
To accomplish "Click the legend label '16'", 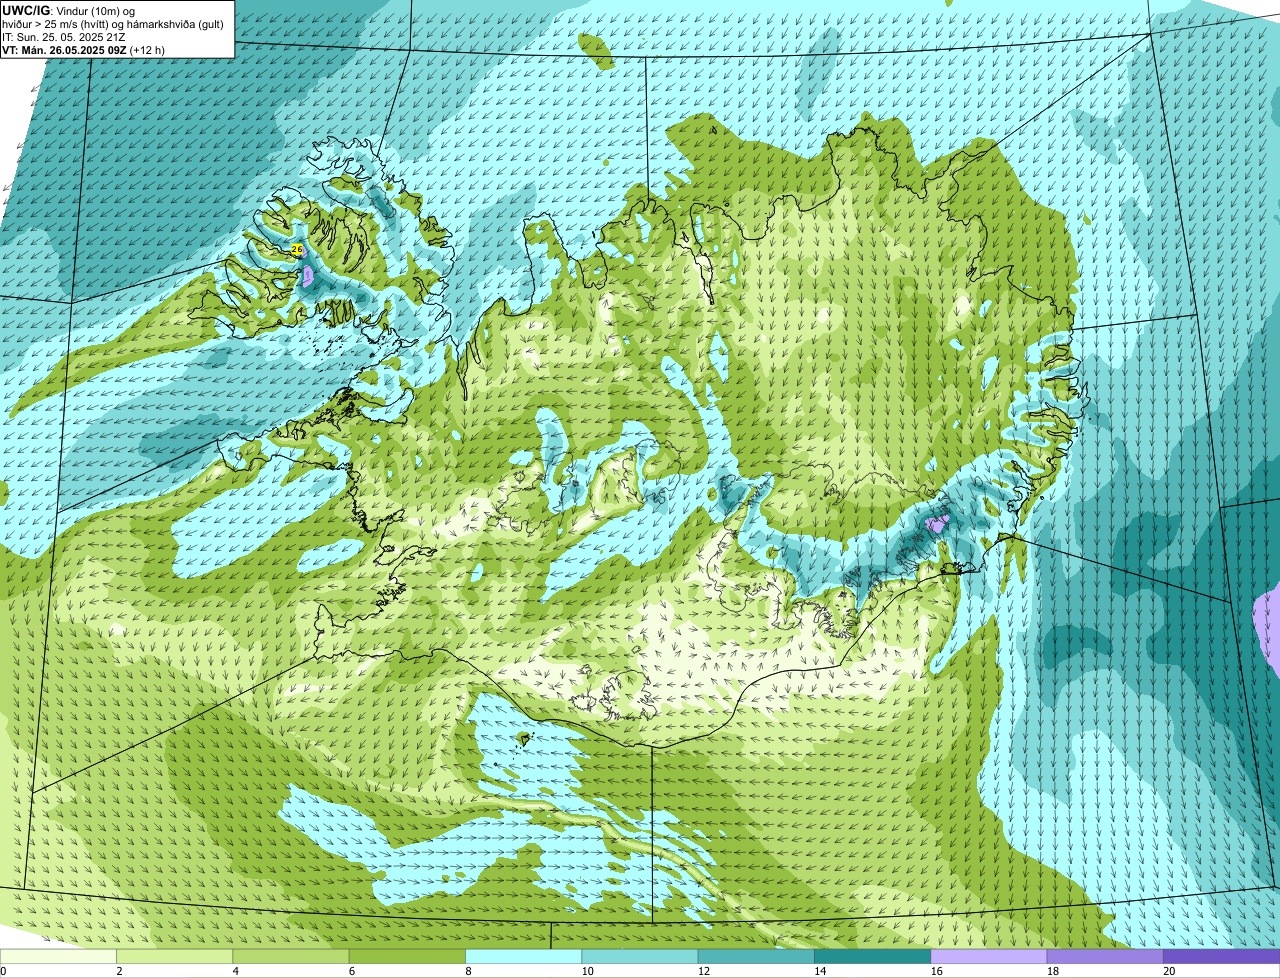I will (936, 971).
